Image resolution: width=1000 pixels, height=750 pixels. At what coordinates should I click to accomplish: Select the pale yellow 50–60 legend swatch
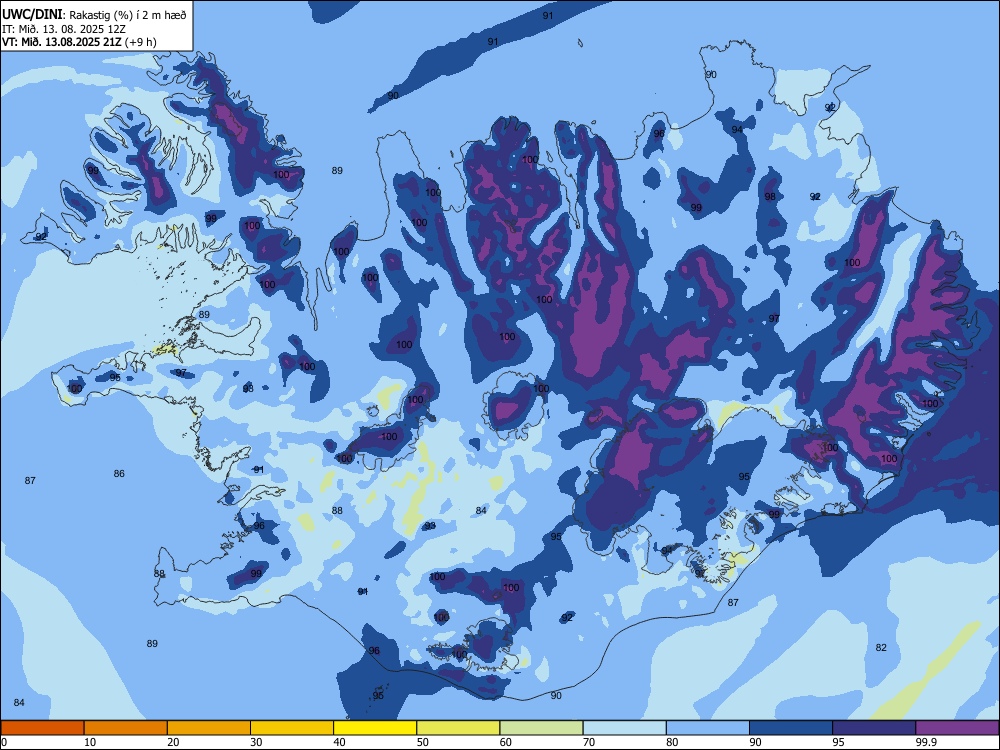pyautogui.click(x=459, y=728)
